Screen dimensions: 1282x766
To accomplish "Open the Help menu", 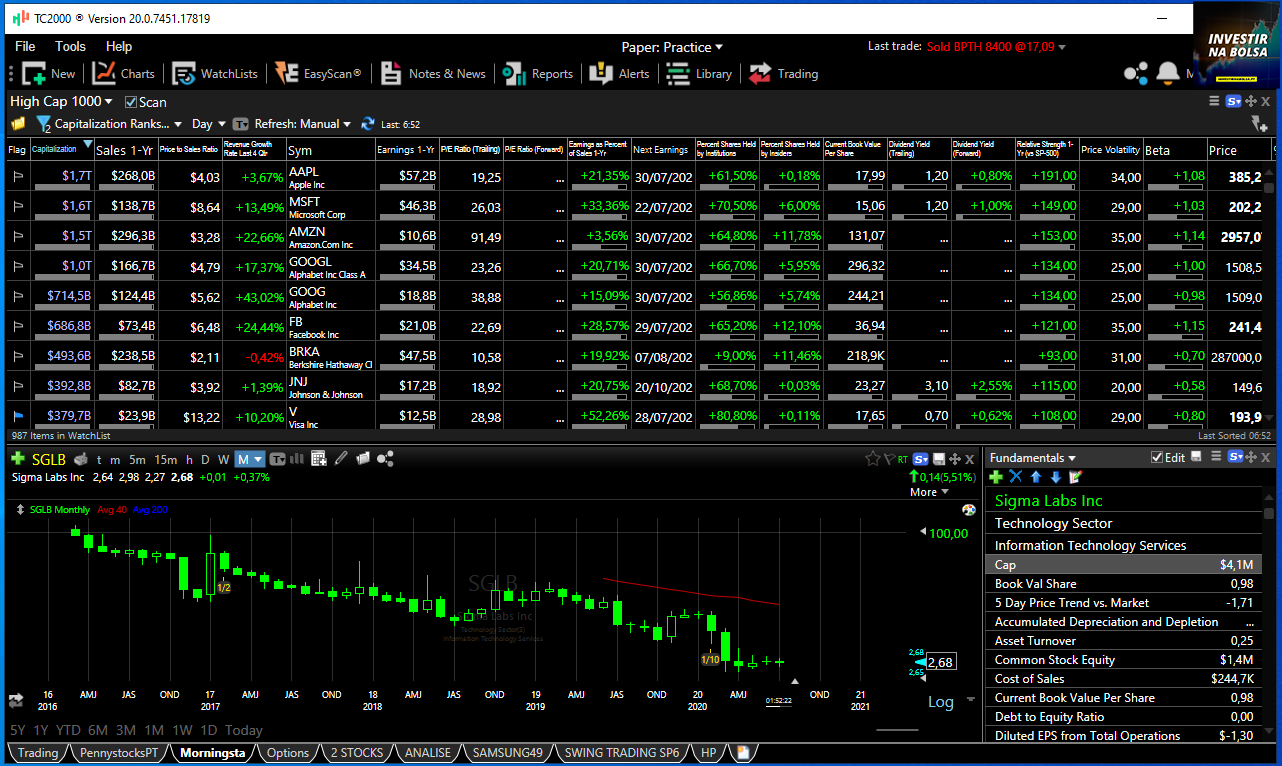I will [x=119, y=46].
